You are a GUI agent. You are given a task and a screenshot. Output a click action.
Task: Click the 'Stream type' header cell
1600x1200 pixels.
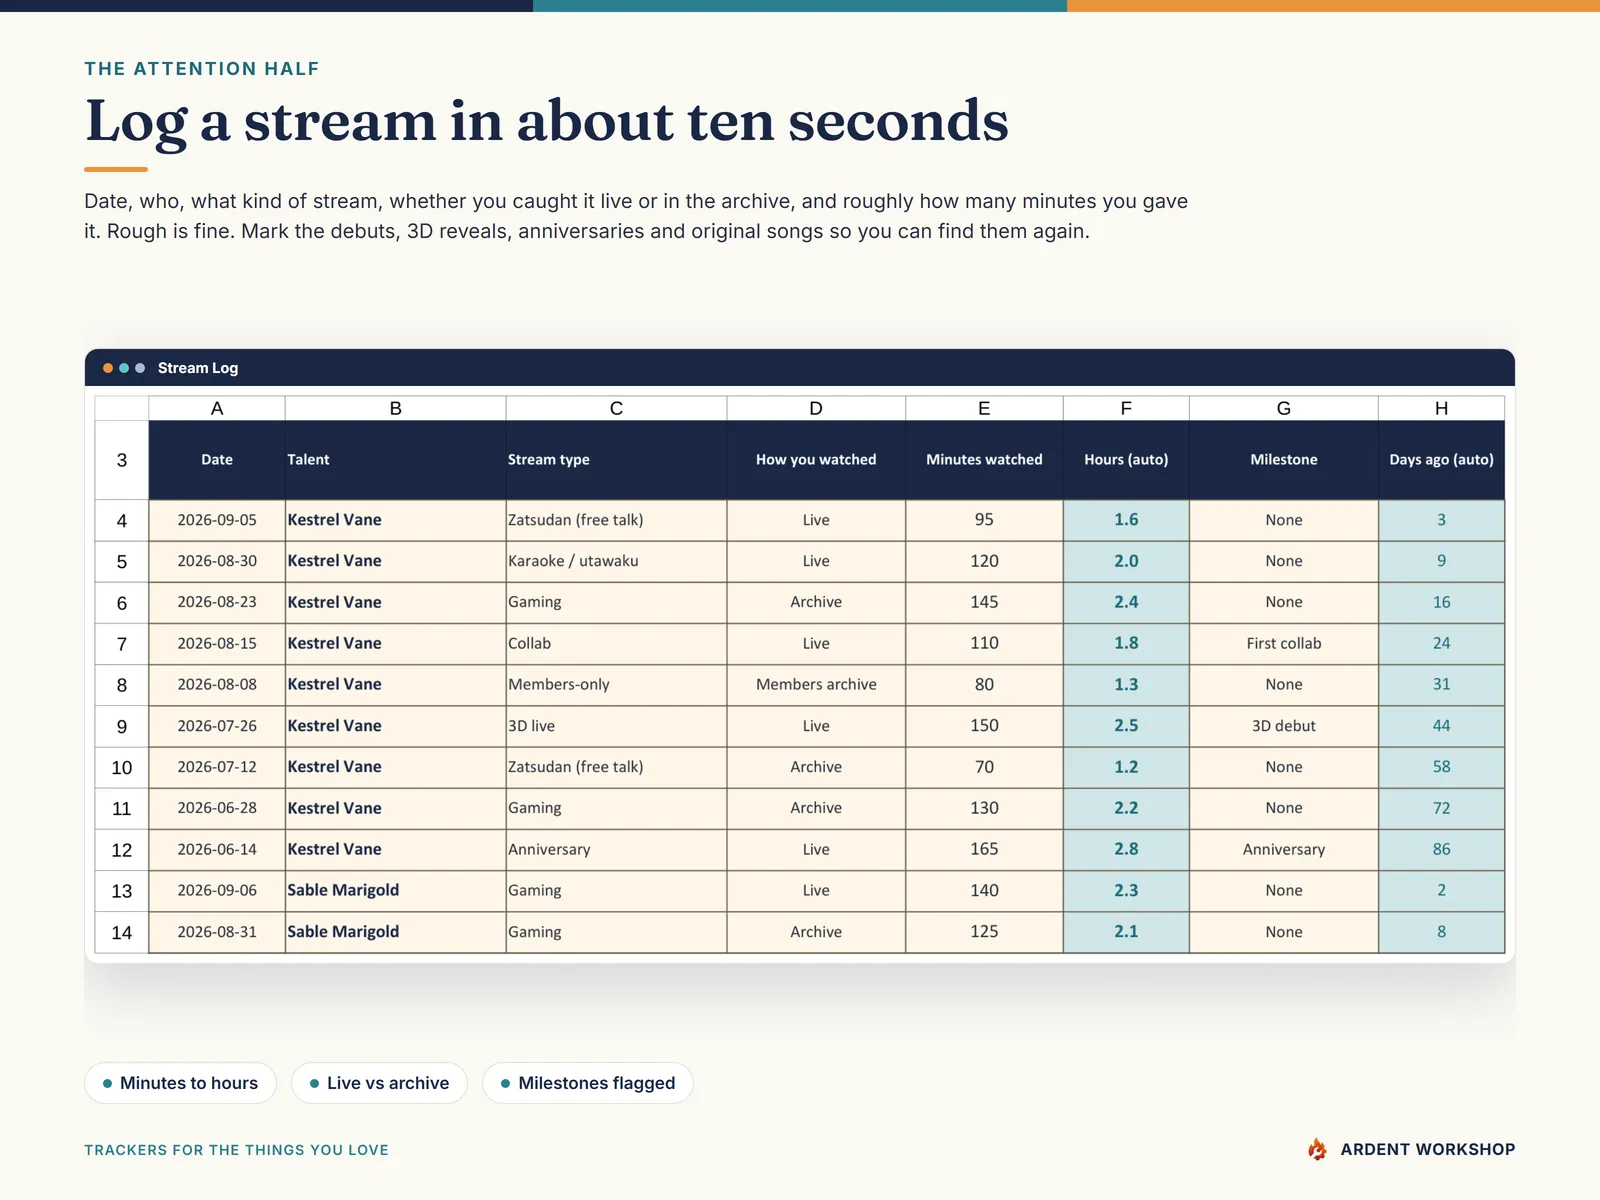616,460
